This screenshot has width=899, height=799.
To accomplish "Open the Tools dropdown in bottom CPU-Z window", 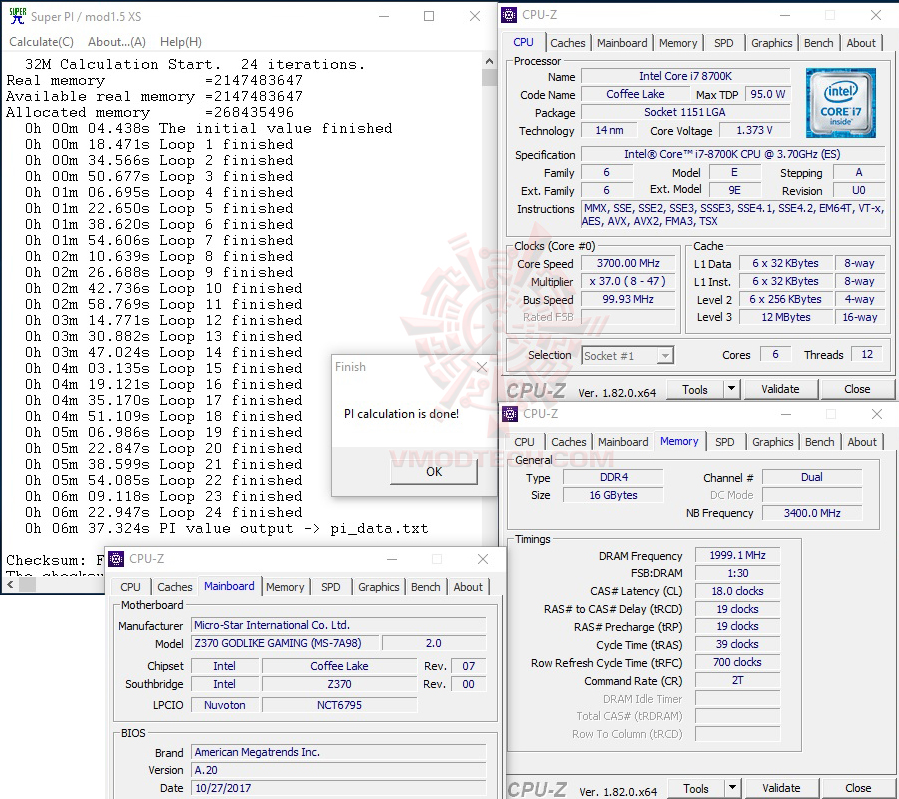I will pos(730,787).
